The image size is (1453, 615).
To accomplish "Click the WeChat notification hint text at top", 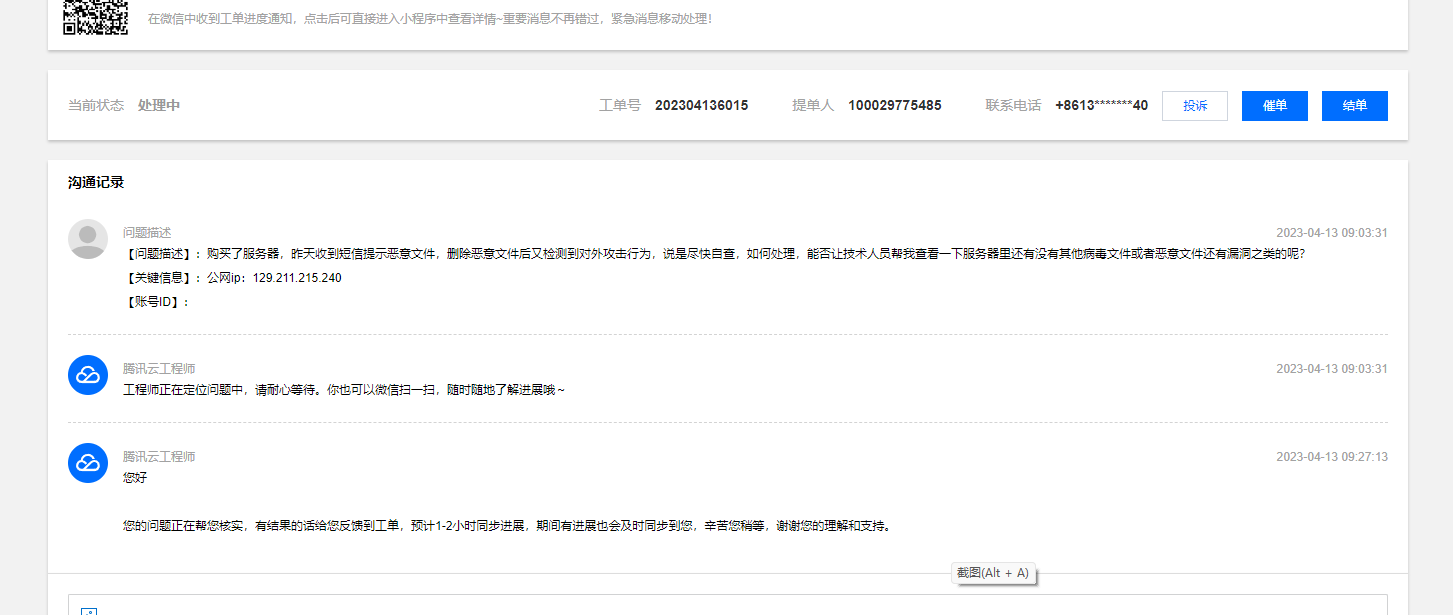I will (430, 19).
